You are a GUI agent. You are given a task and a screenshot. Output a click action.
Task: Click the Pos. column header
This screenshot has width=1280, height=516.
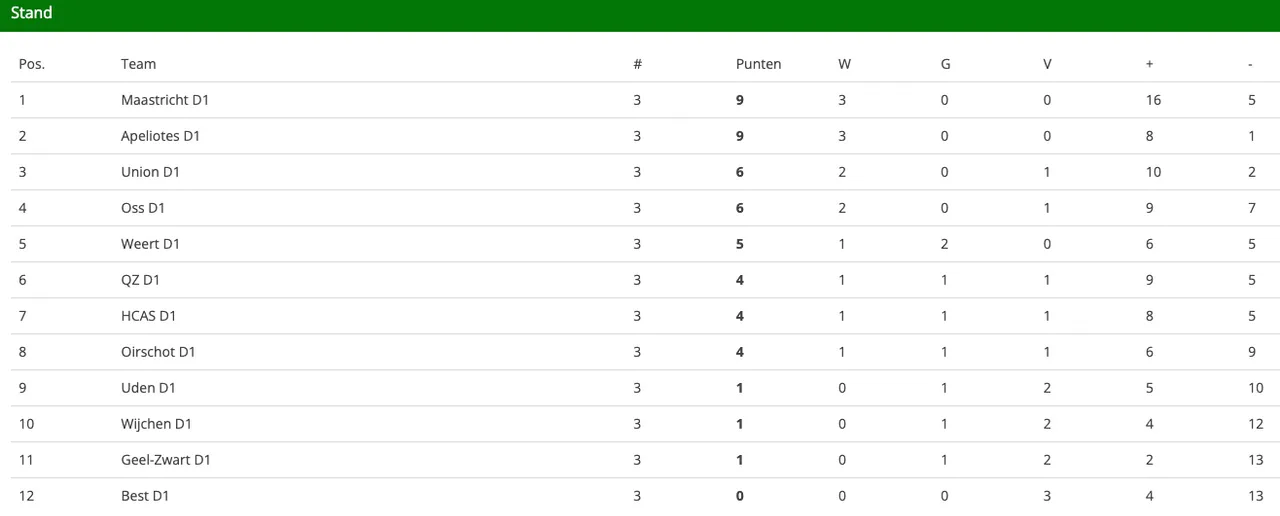(x=32, y=64)
